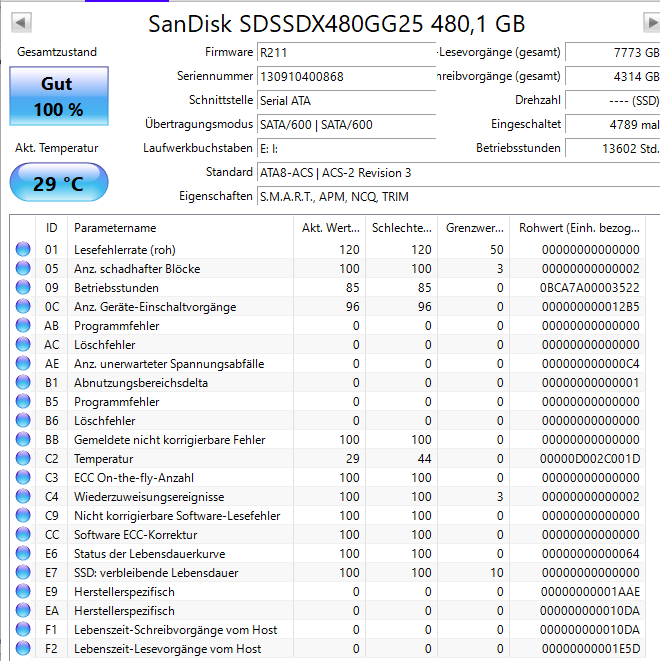The height and width of the screenshot is (661, 660).
Task: Click the Firmware field showing R211
Action: click(345, 52)
